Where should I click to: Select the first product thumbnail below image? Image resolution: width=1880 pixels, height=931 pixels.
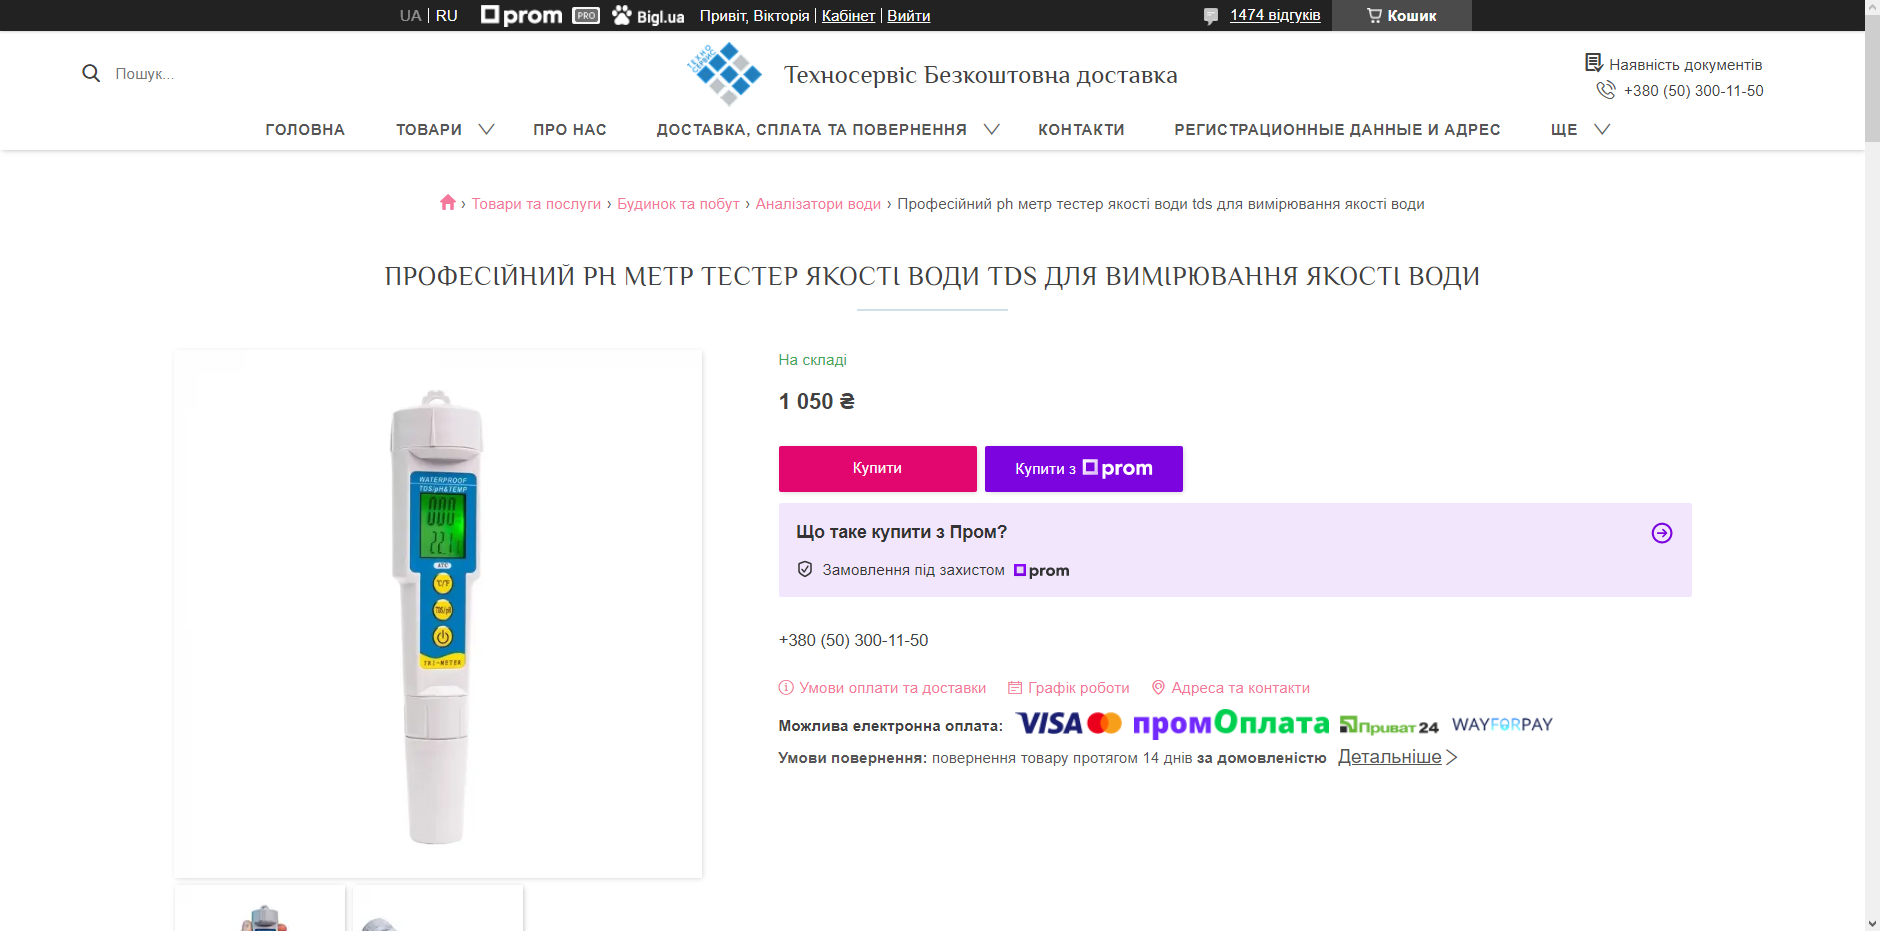(260, 908)
